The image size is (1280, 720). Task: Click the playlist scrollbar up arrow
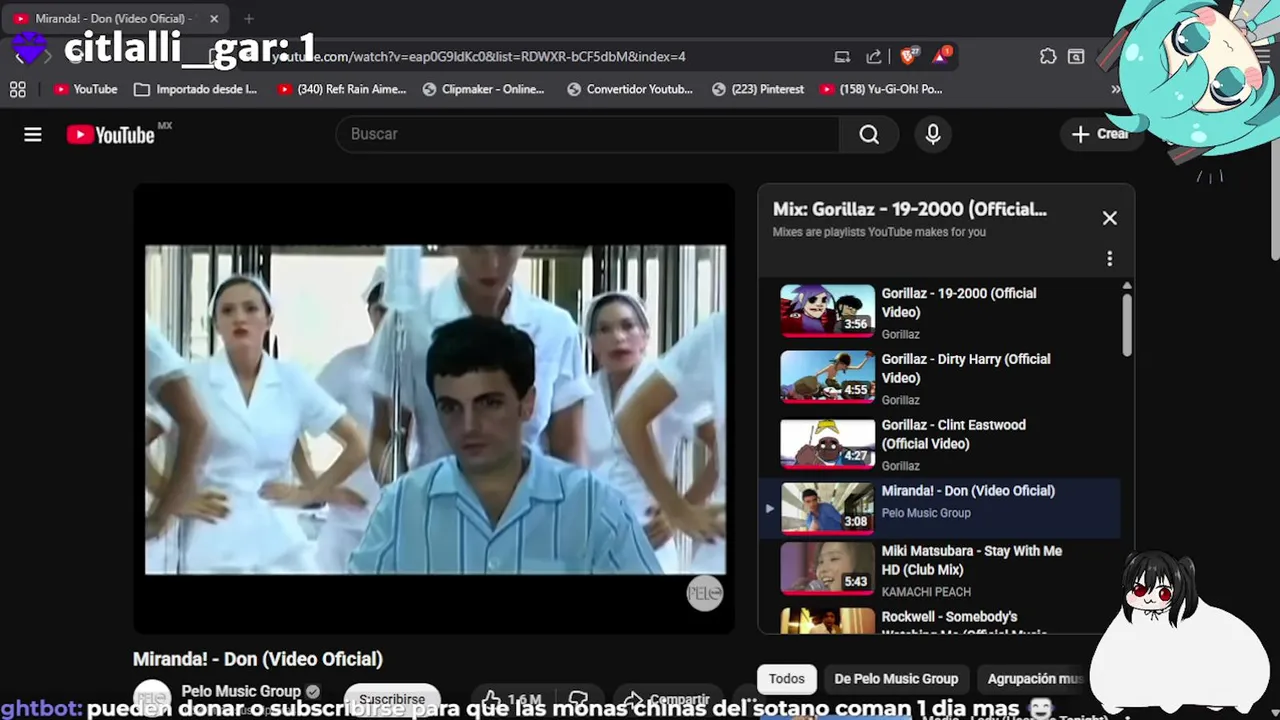(1127, 287)
